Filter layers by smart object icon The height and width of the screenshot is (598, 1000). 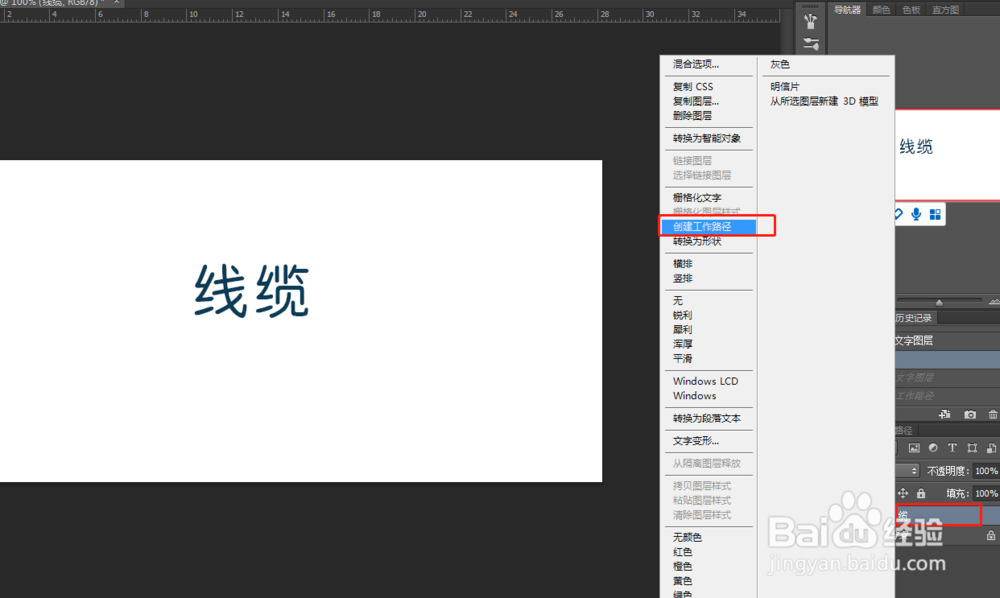coord(991,448)
